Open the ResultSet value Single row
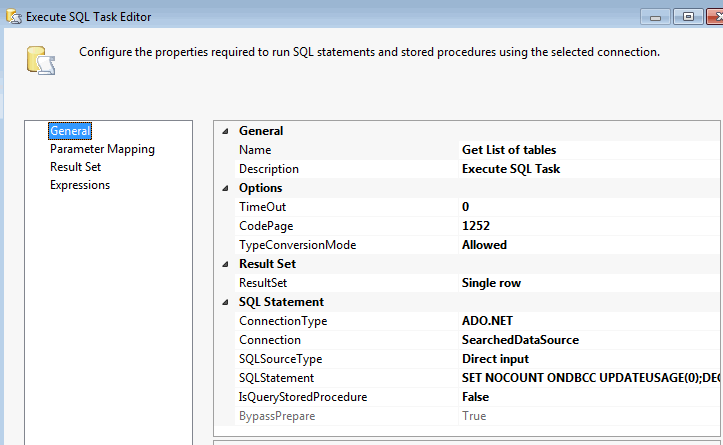723x445 pixels. 590,283
